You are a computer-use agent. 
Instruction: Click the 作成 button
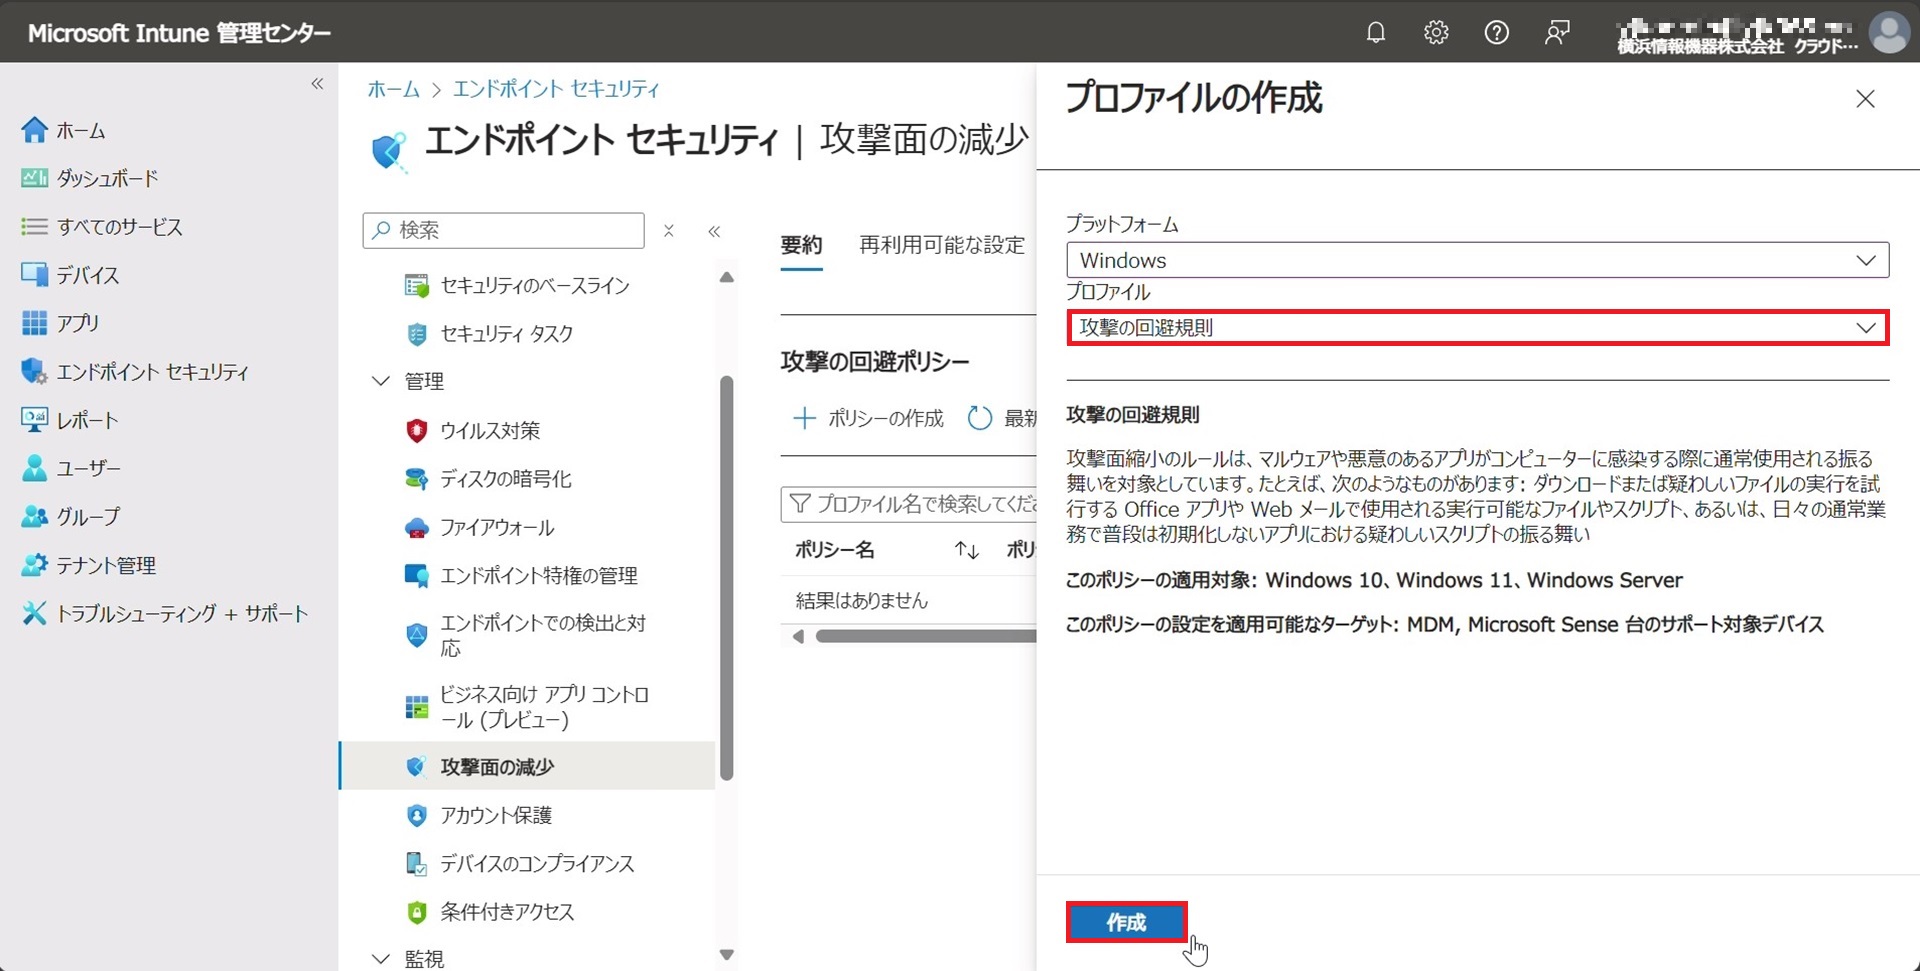pos(1126,922)
